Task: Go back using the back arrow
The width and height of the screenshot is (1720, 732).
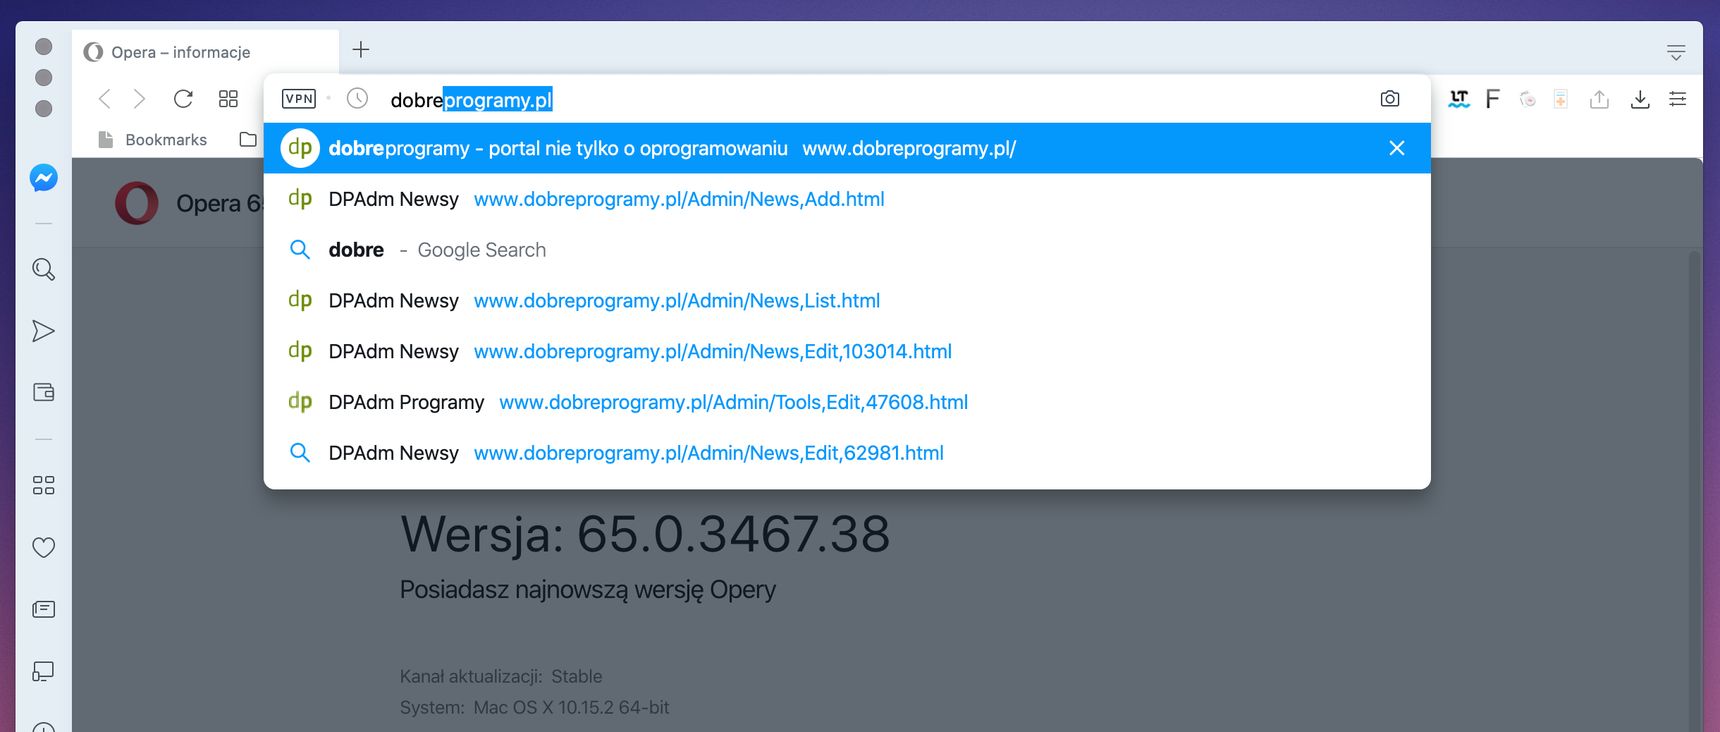Action: [x=104, y=99]
